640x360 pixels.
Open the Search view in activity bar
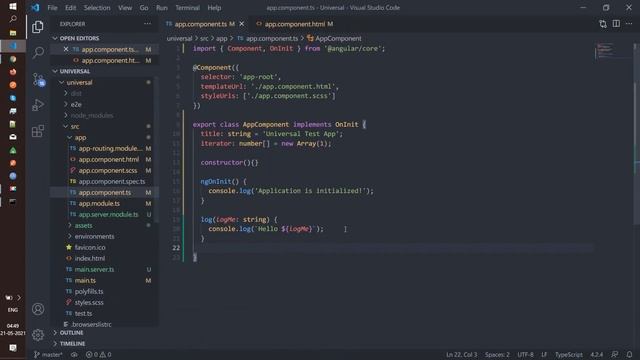click(38, 52)
